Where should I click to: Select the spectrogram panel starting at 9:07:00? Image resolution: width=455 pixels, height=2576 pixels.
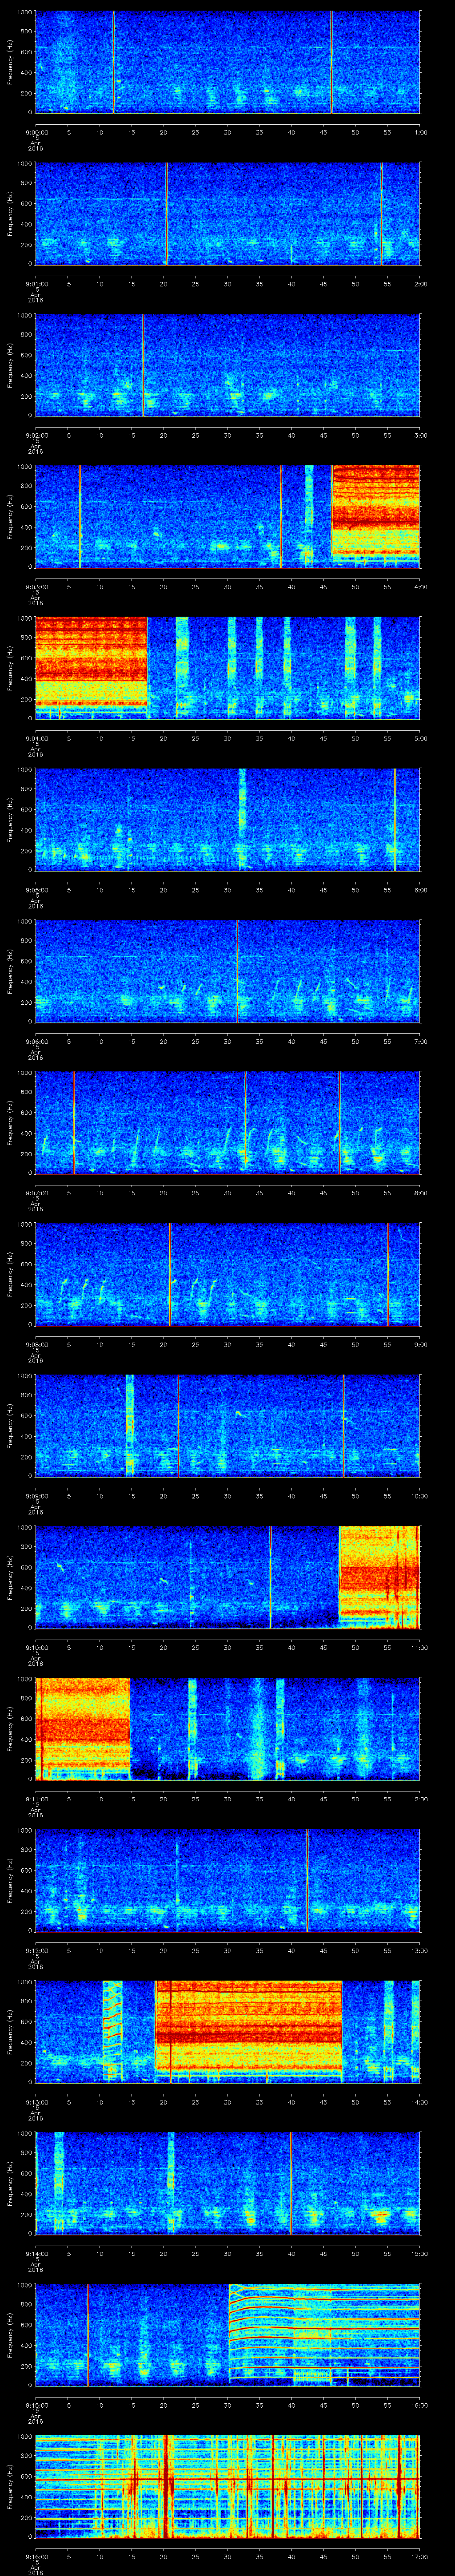(227, 1123)
